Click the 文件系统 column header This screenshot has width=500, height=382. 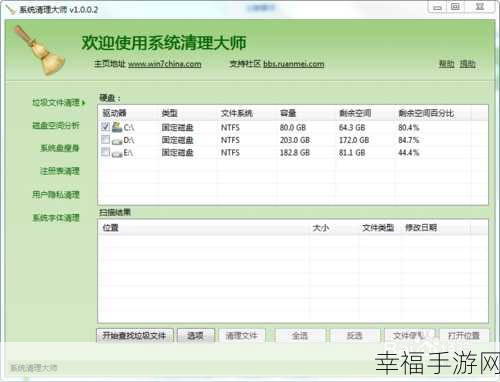click(x=237, y=113)
